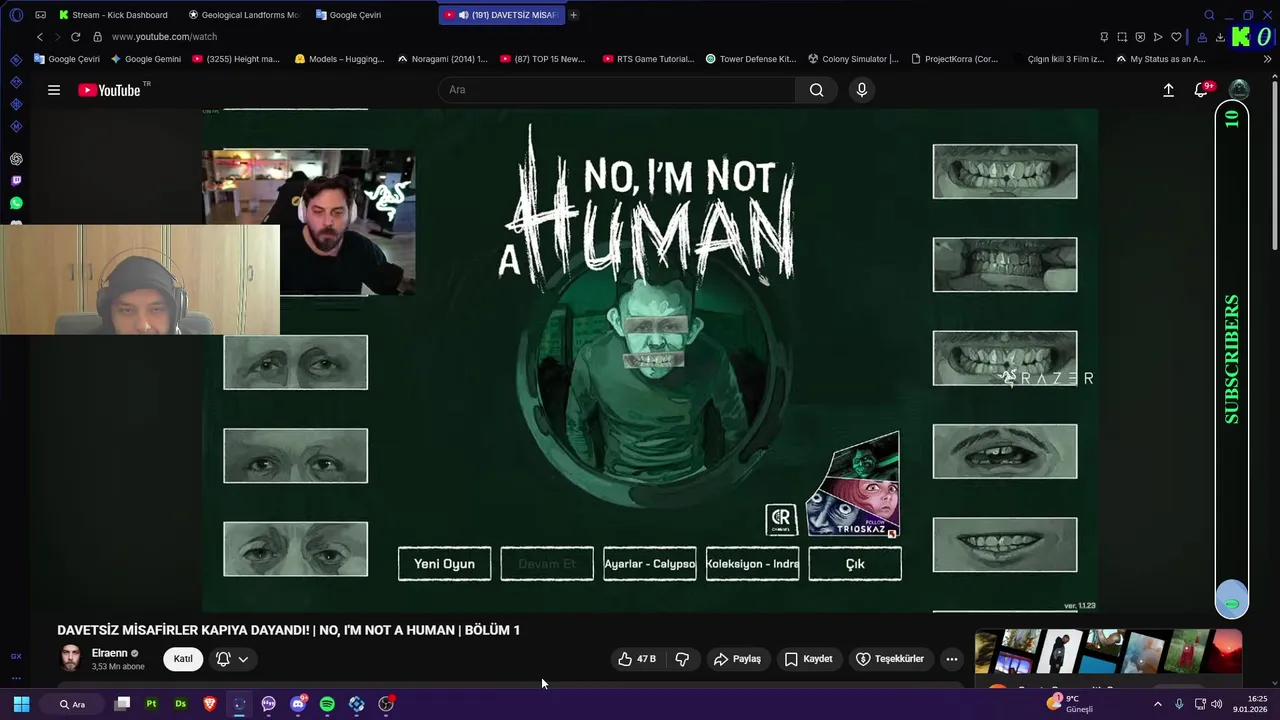This screenshot has width=1280, height=720.
Task: Open the Google Gemini bookmark
Action: coord(146,59)
